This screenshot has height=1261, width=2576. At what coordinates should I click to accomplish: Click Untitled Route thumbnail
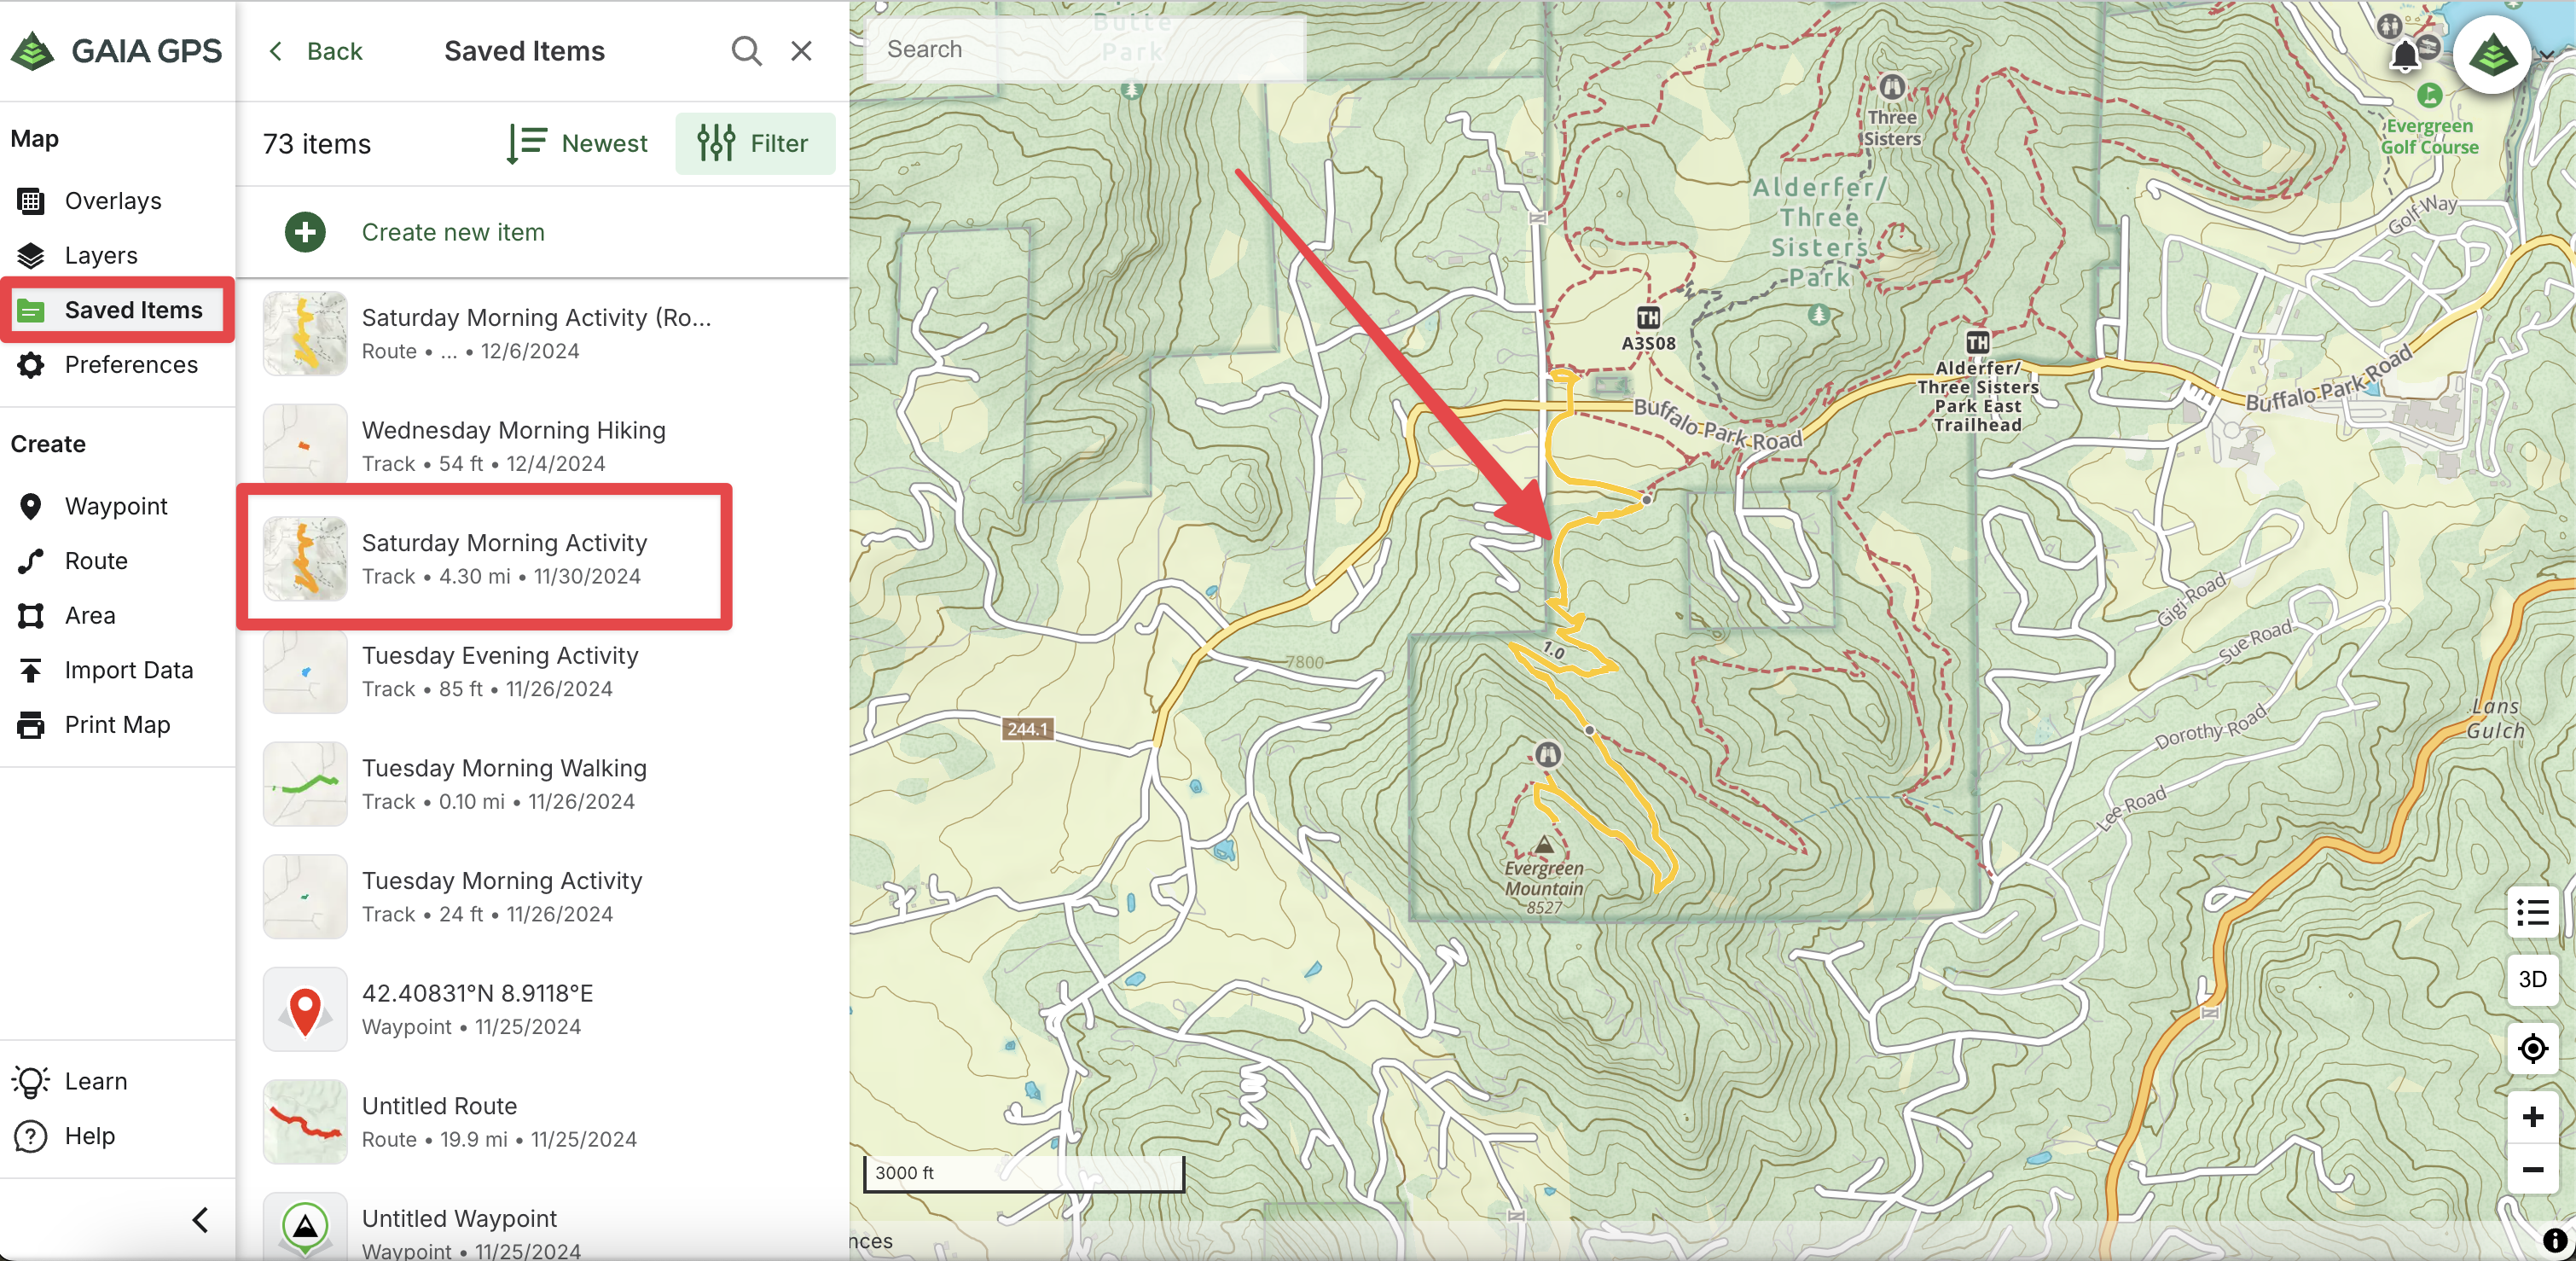305,1122
